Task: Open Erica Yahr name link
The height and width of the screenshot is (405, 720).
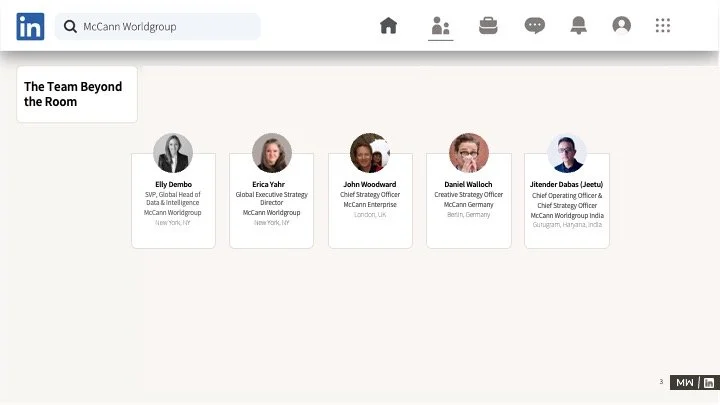Action: (x=269, y=184)
